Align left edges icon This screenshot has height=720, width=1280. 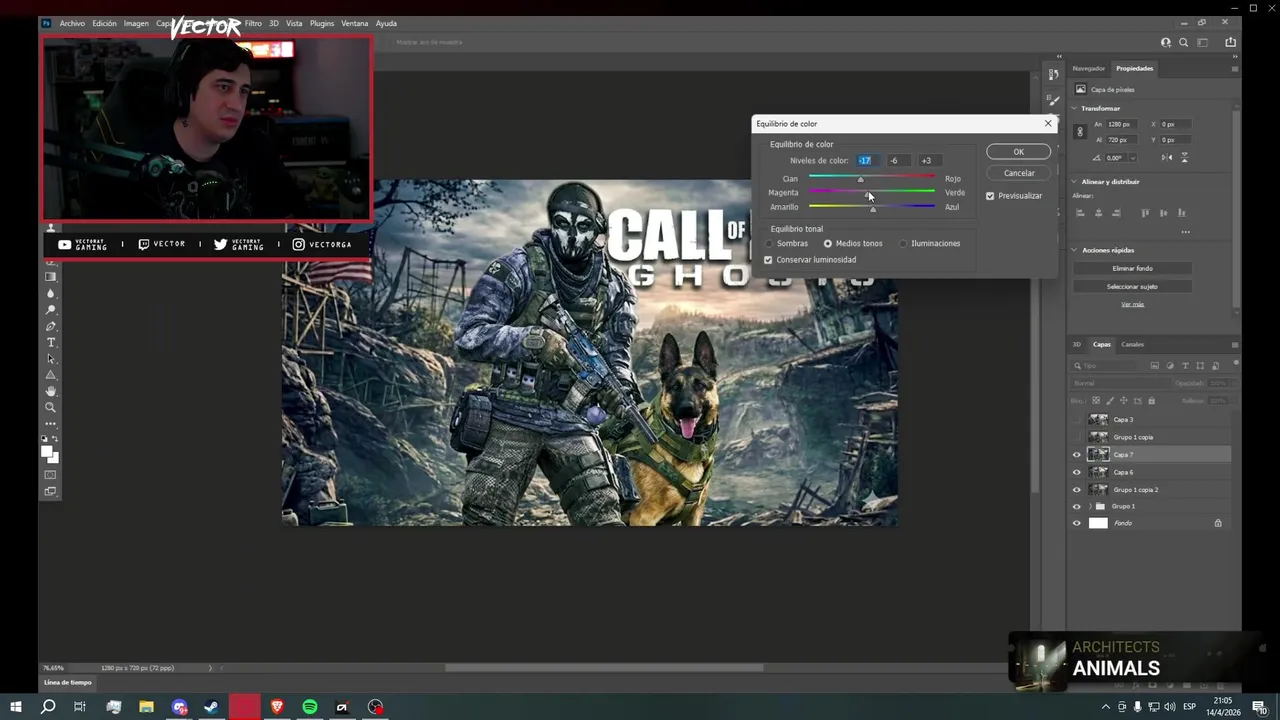pos(1080,213)
